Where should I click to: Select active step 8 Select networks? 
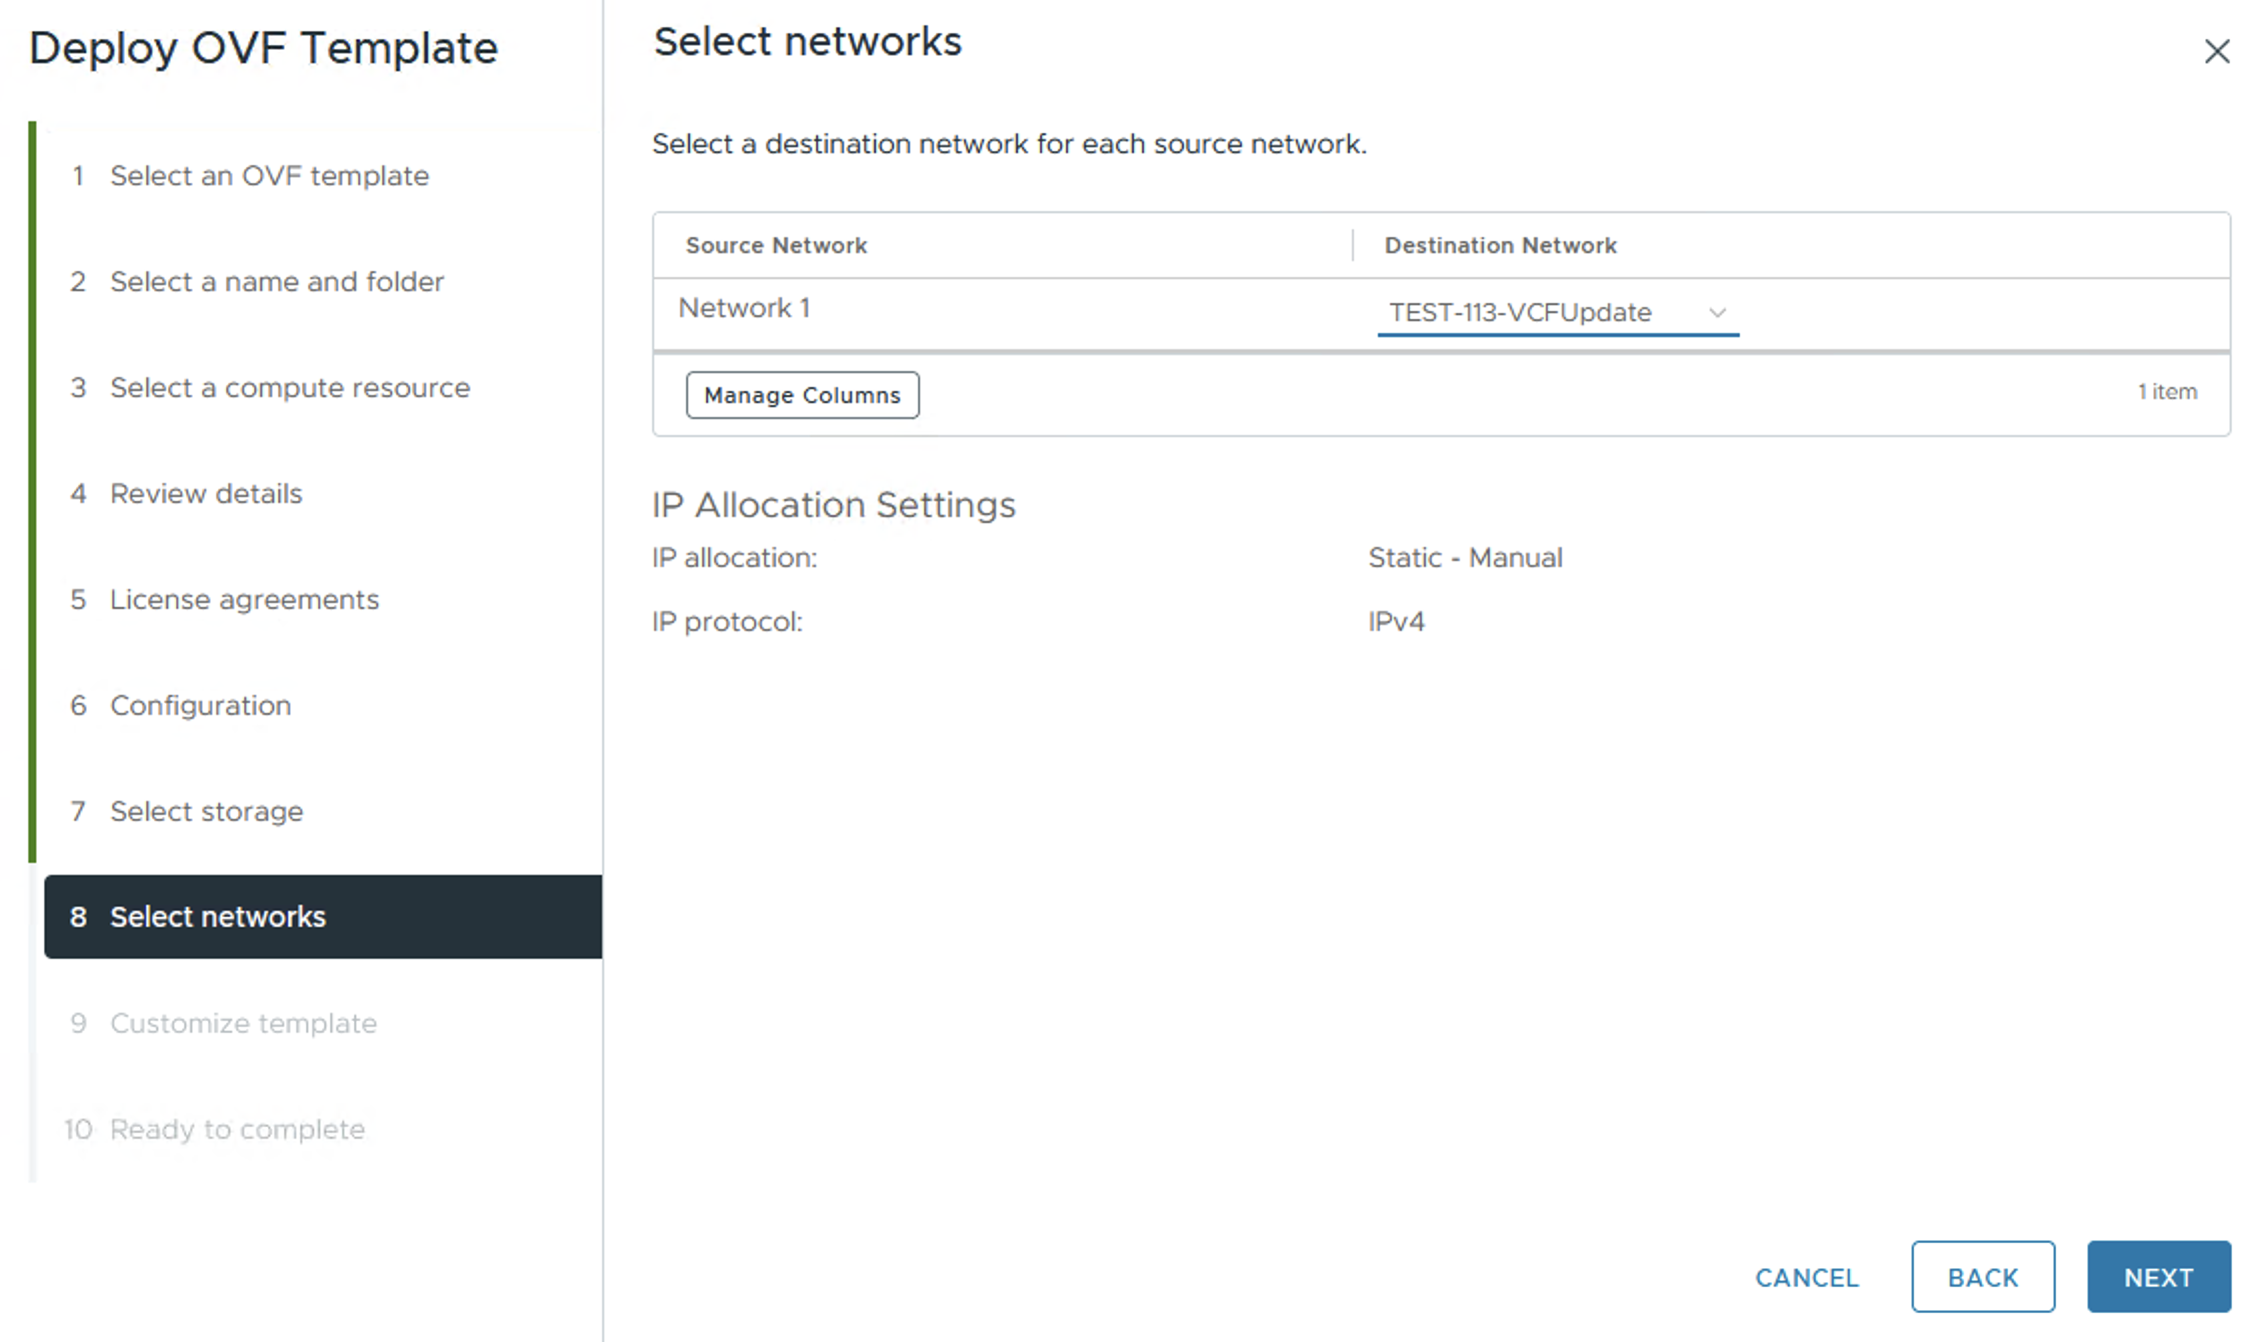(218, 917)
